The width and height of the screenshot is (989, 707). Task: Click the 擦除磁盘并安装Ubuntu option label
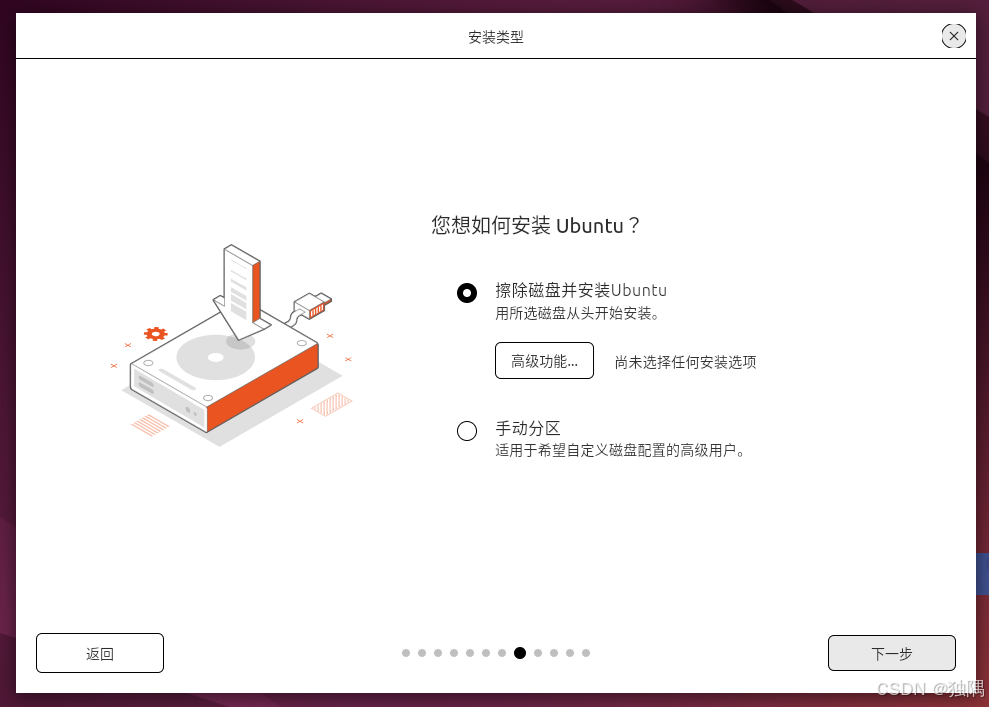coord(580,290)
